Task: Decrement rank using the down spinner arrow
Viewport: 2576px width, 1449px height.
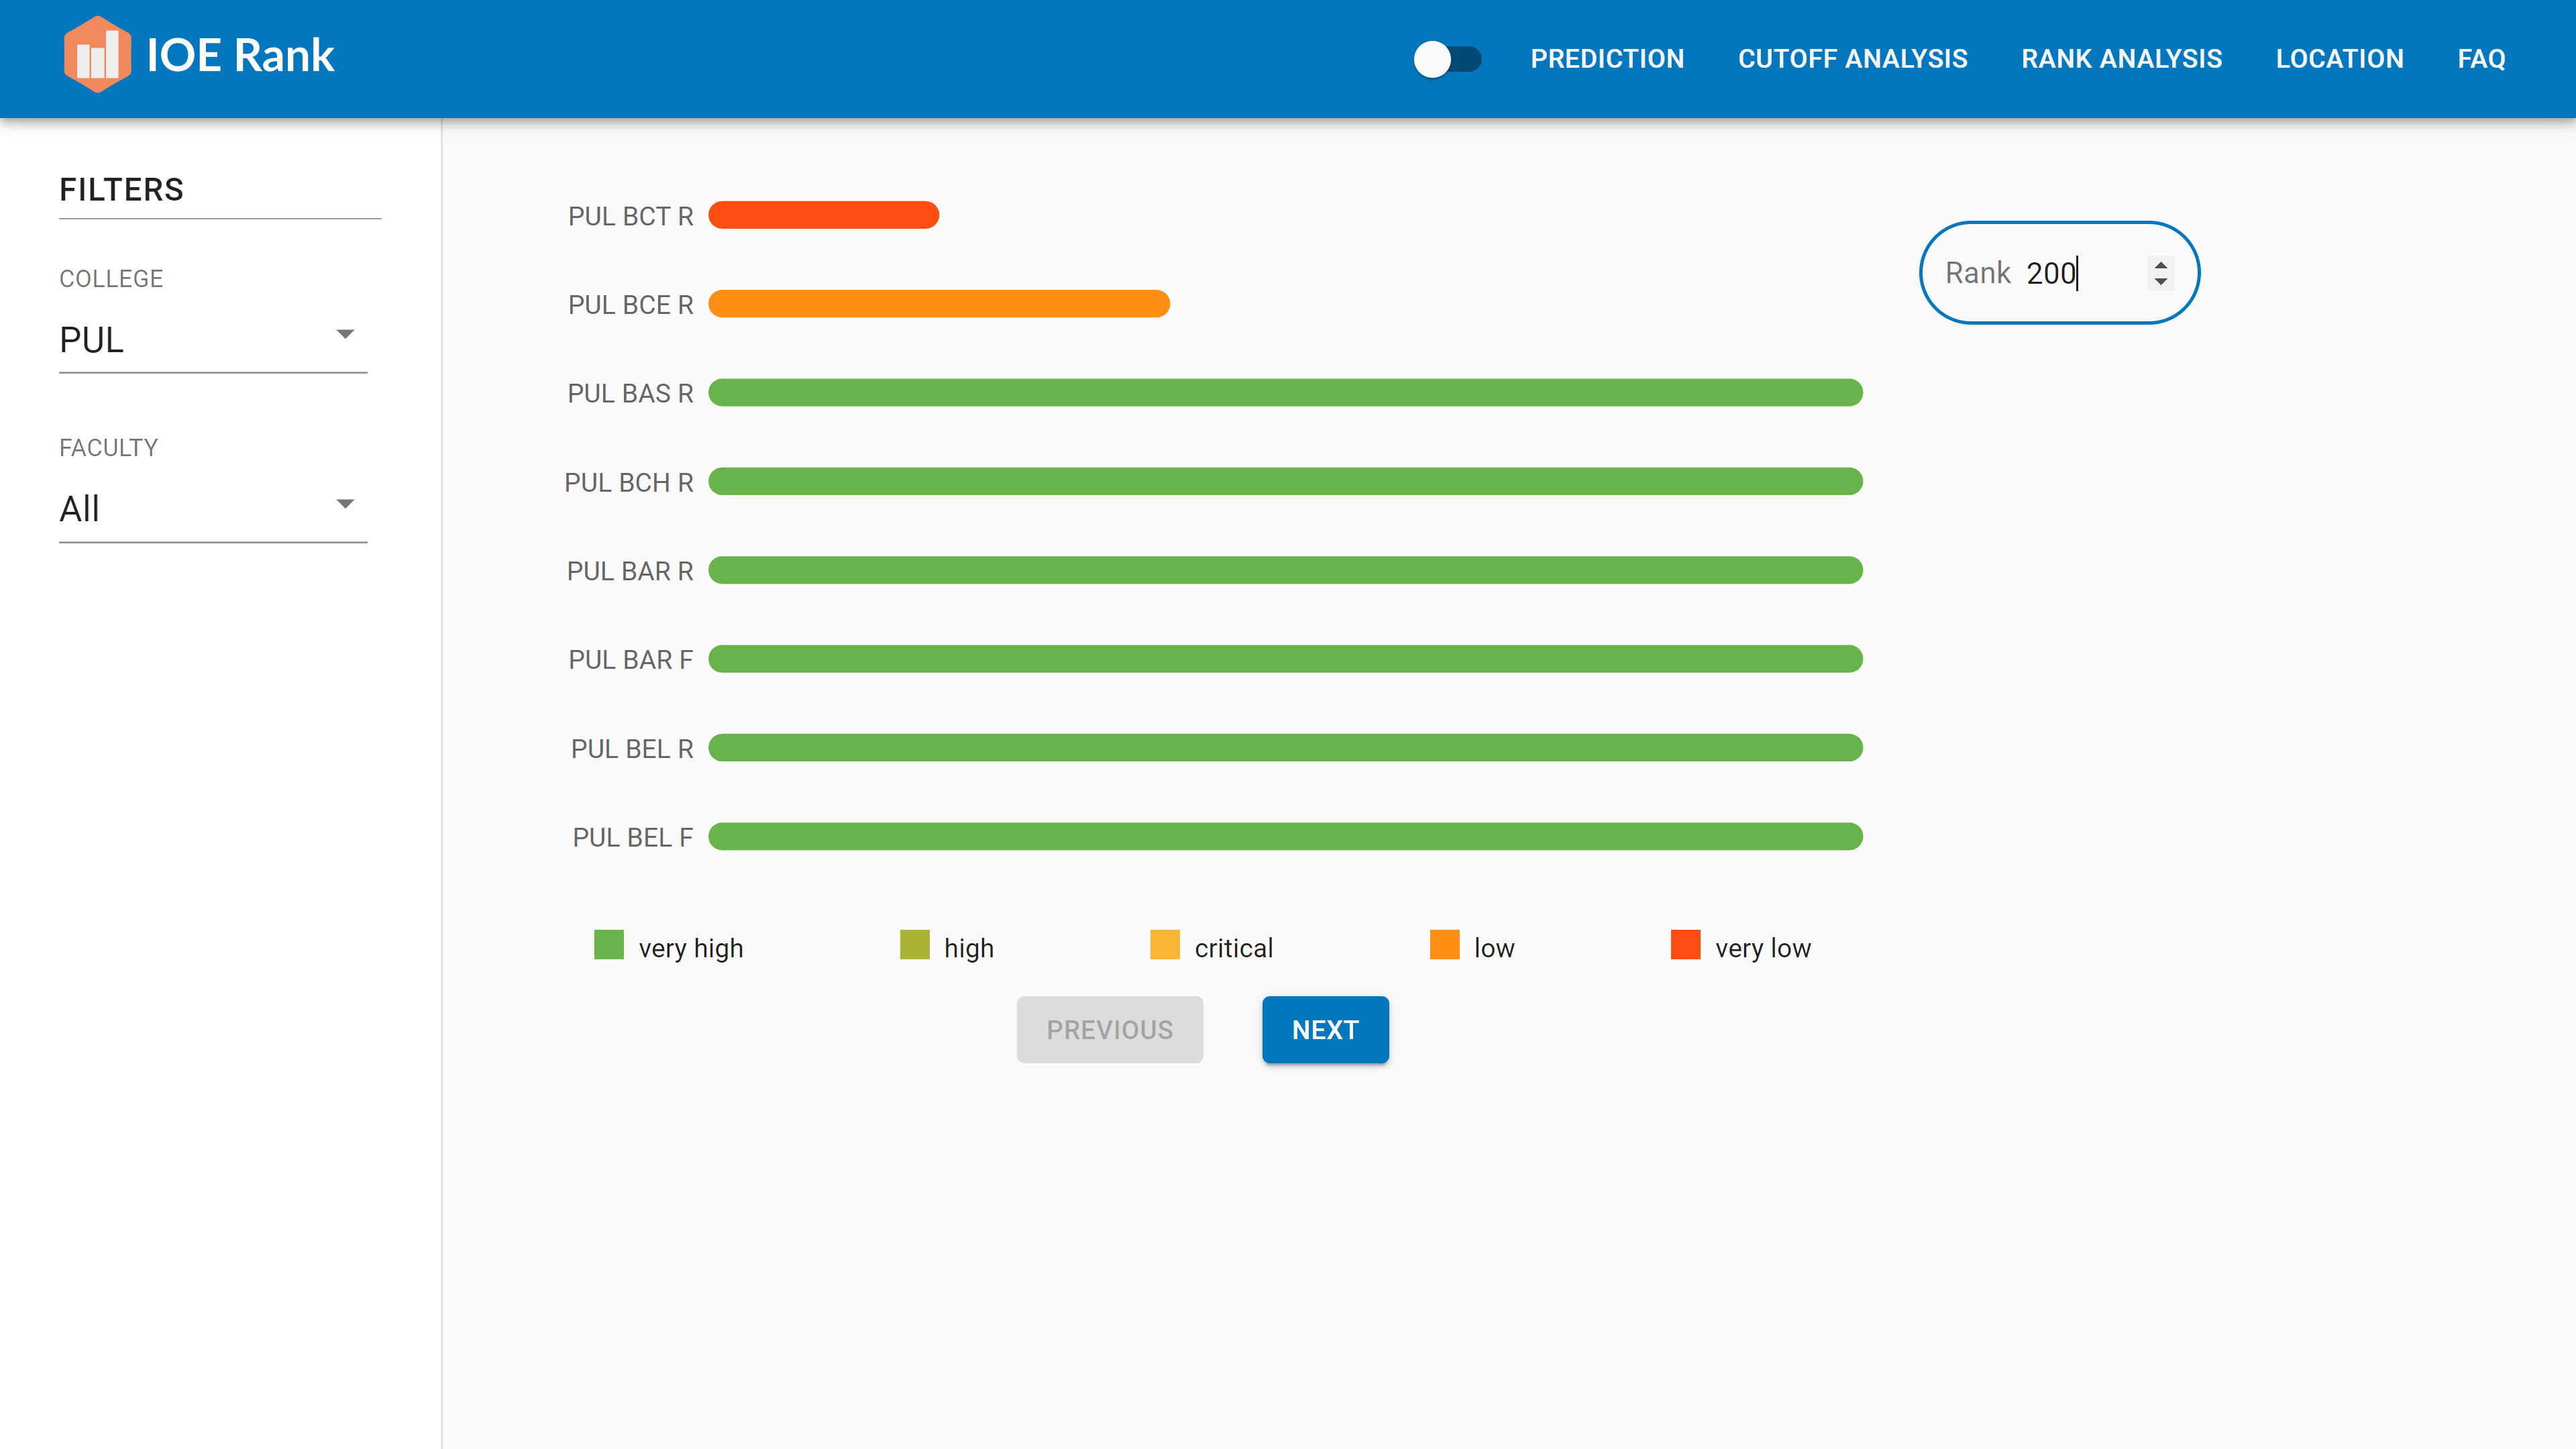Action: [x=2160, y=282]
